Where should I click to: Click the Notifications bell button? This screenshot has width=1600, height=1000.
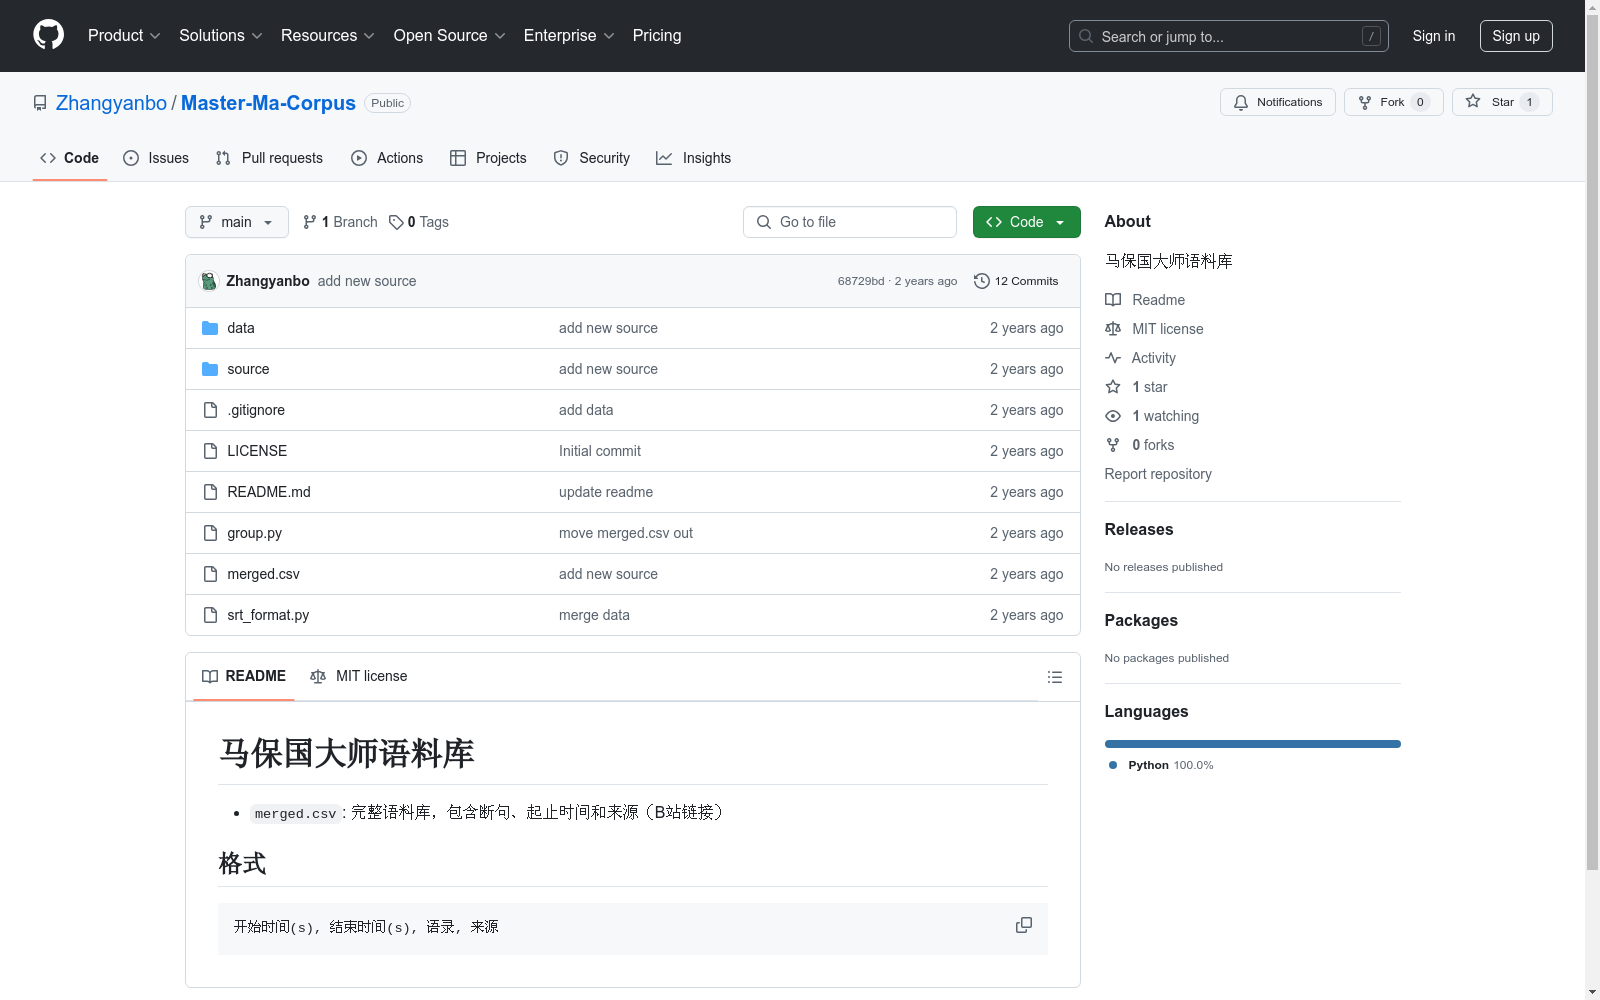tap(1277, 102)
